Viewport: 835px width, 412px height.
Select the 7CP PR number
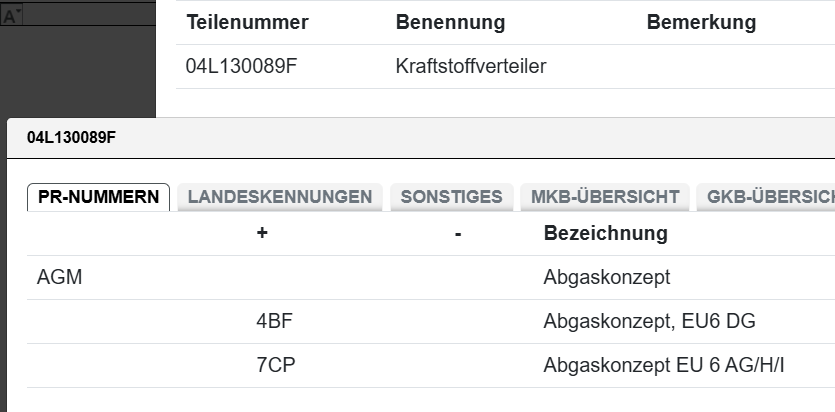(274, 365)
